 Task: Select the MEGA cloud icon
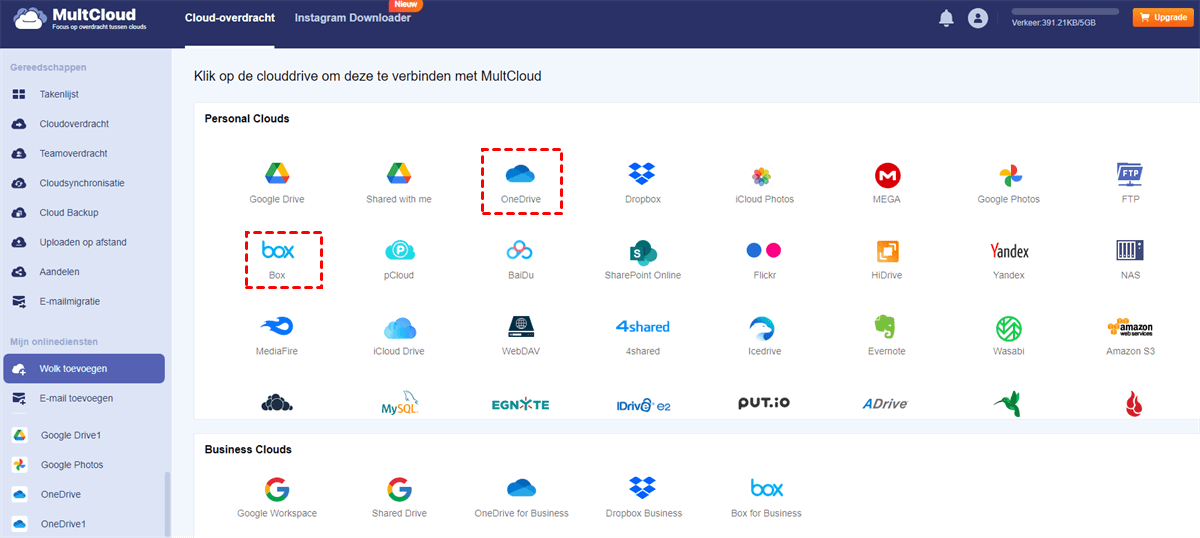click(886, 176)
